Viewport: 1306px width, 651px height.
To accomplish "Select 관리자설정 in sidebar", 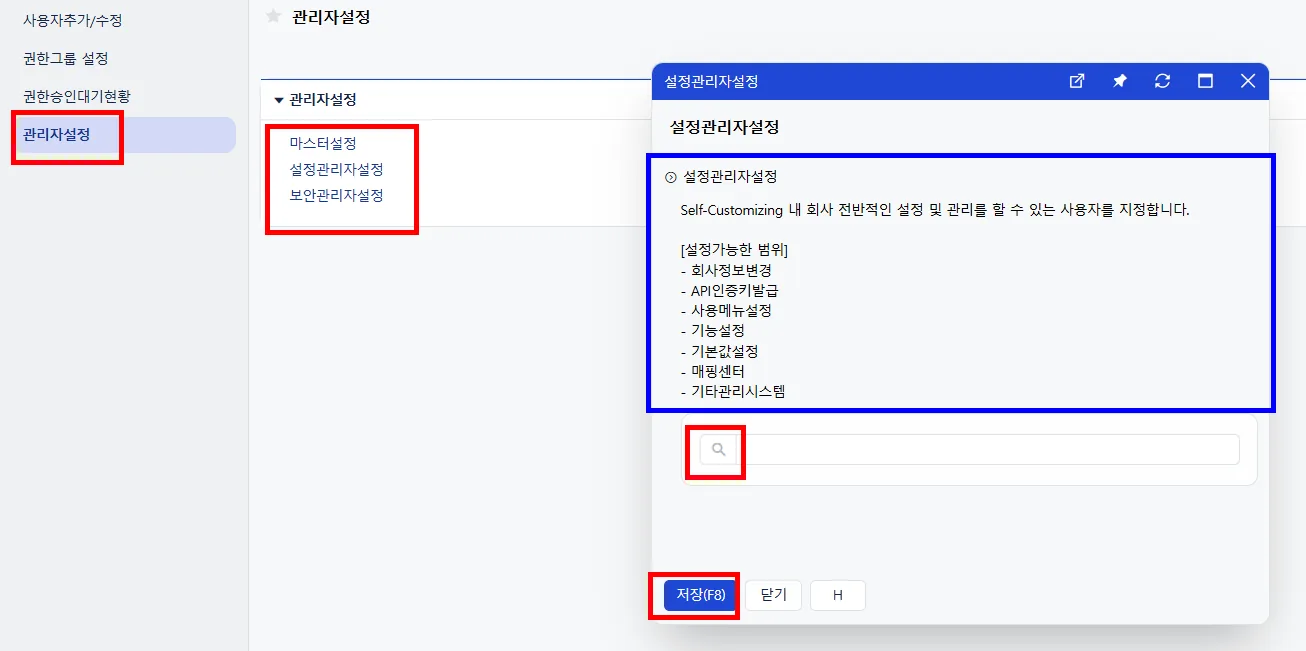I will pyautogui.click(x=57, y=135).
